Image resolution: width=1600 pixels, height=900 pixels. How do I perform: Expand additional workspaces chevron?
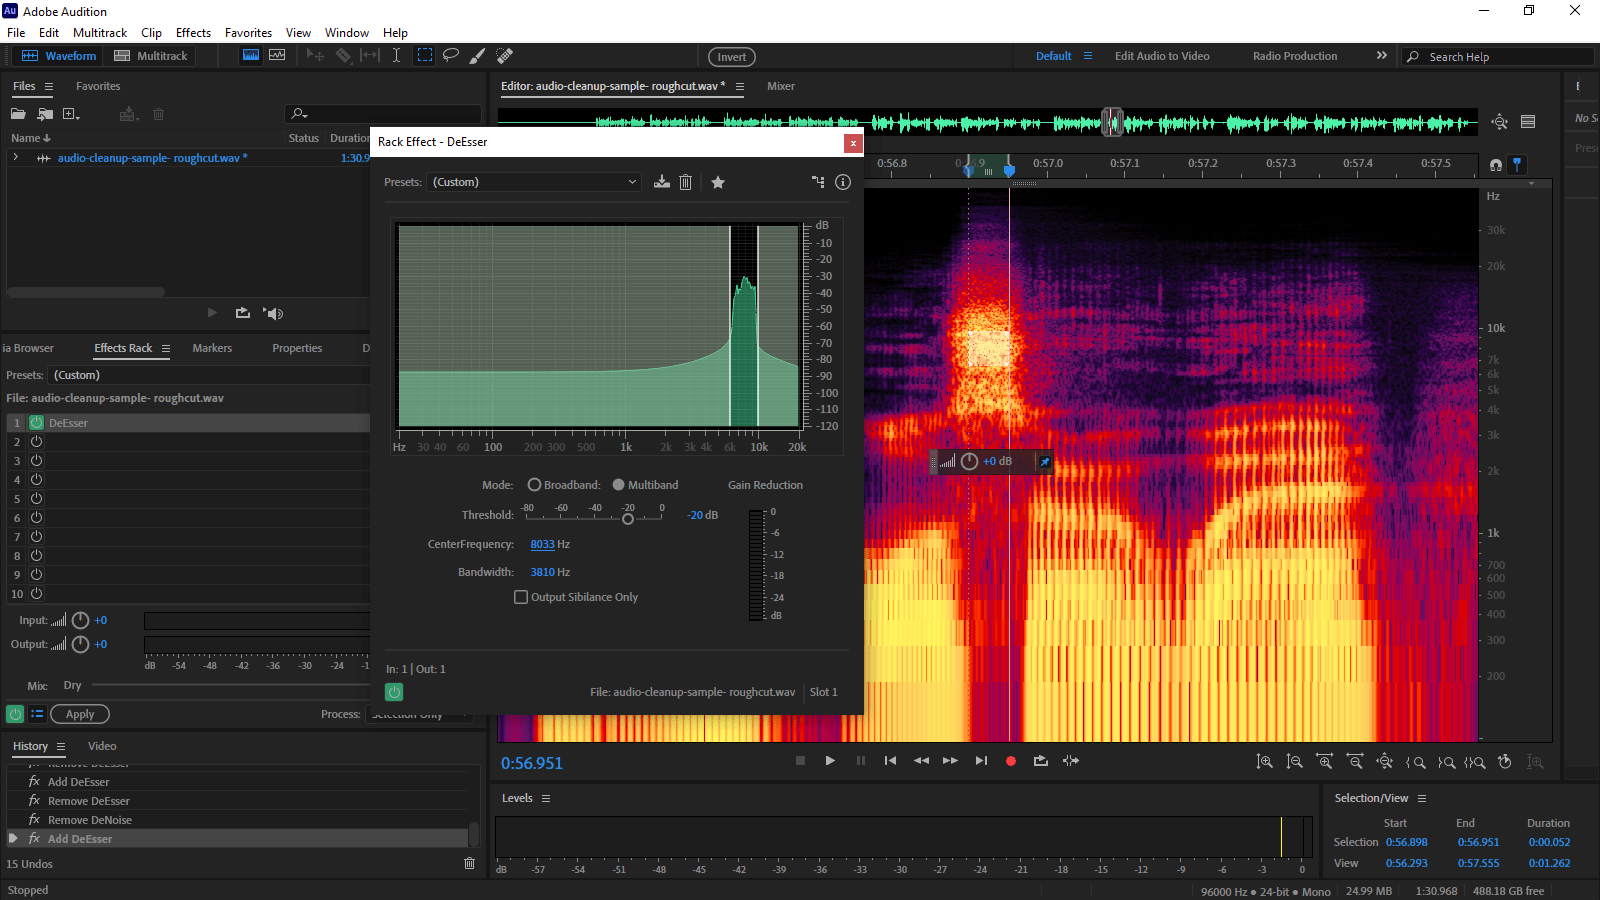1382,56
